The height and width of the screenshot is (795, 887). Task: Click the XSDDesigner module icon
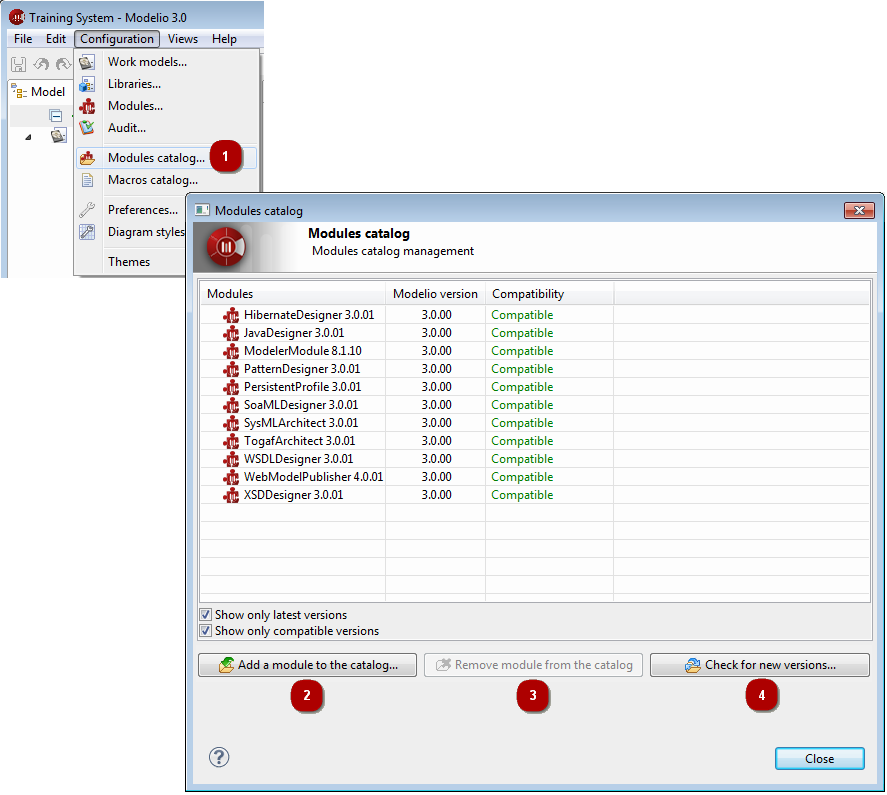(x=231, y=496)
